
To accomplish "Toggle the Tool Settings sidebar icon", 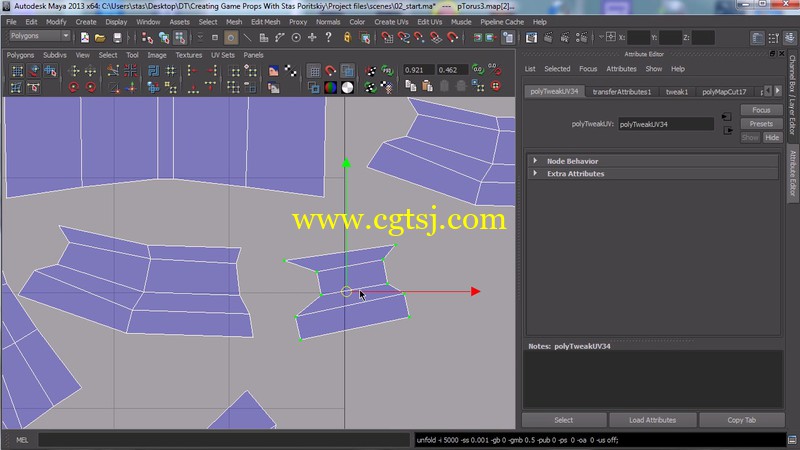I will [x=774, y=38].
